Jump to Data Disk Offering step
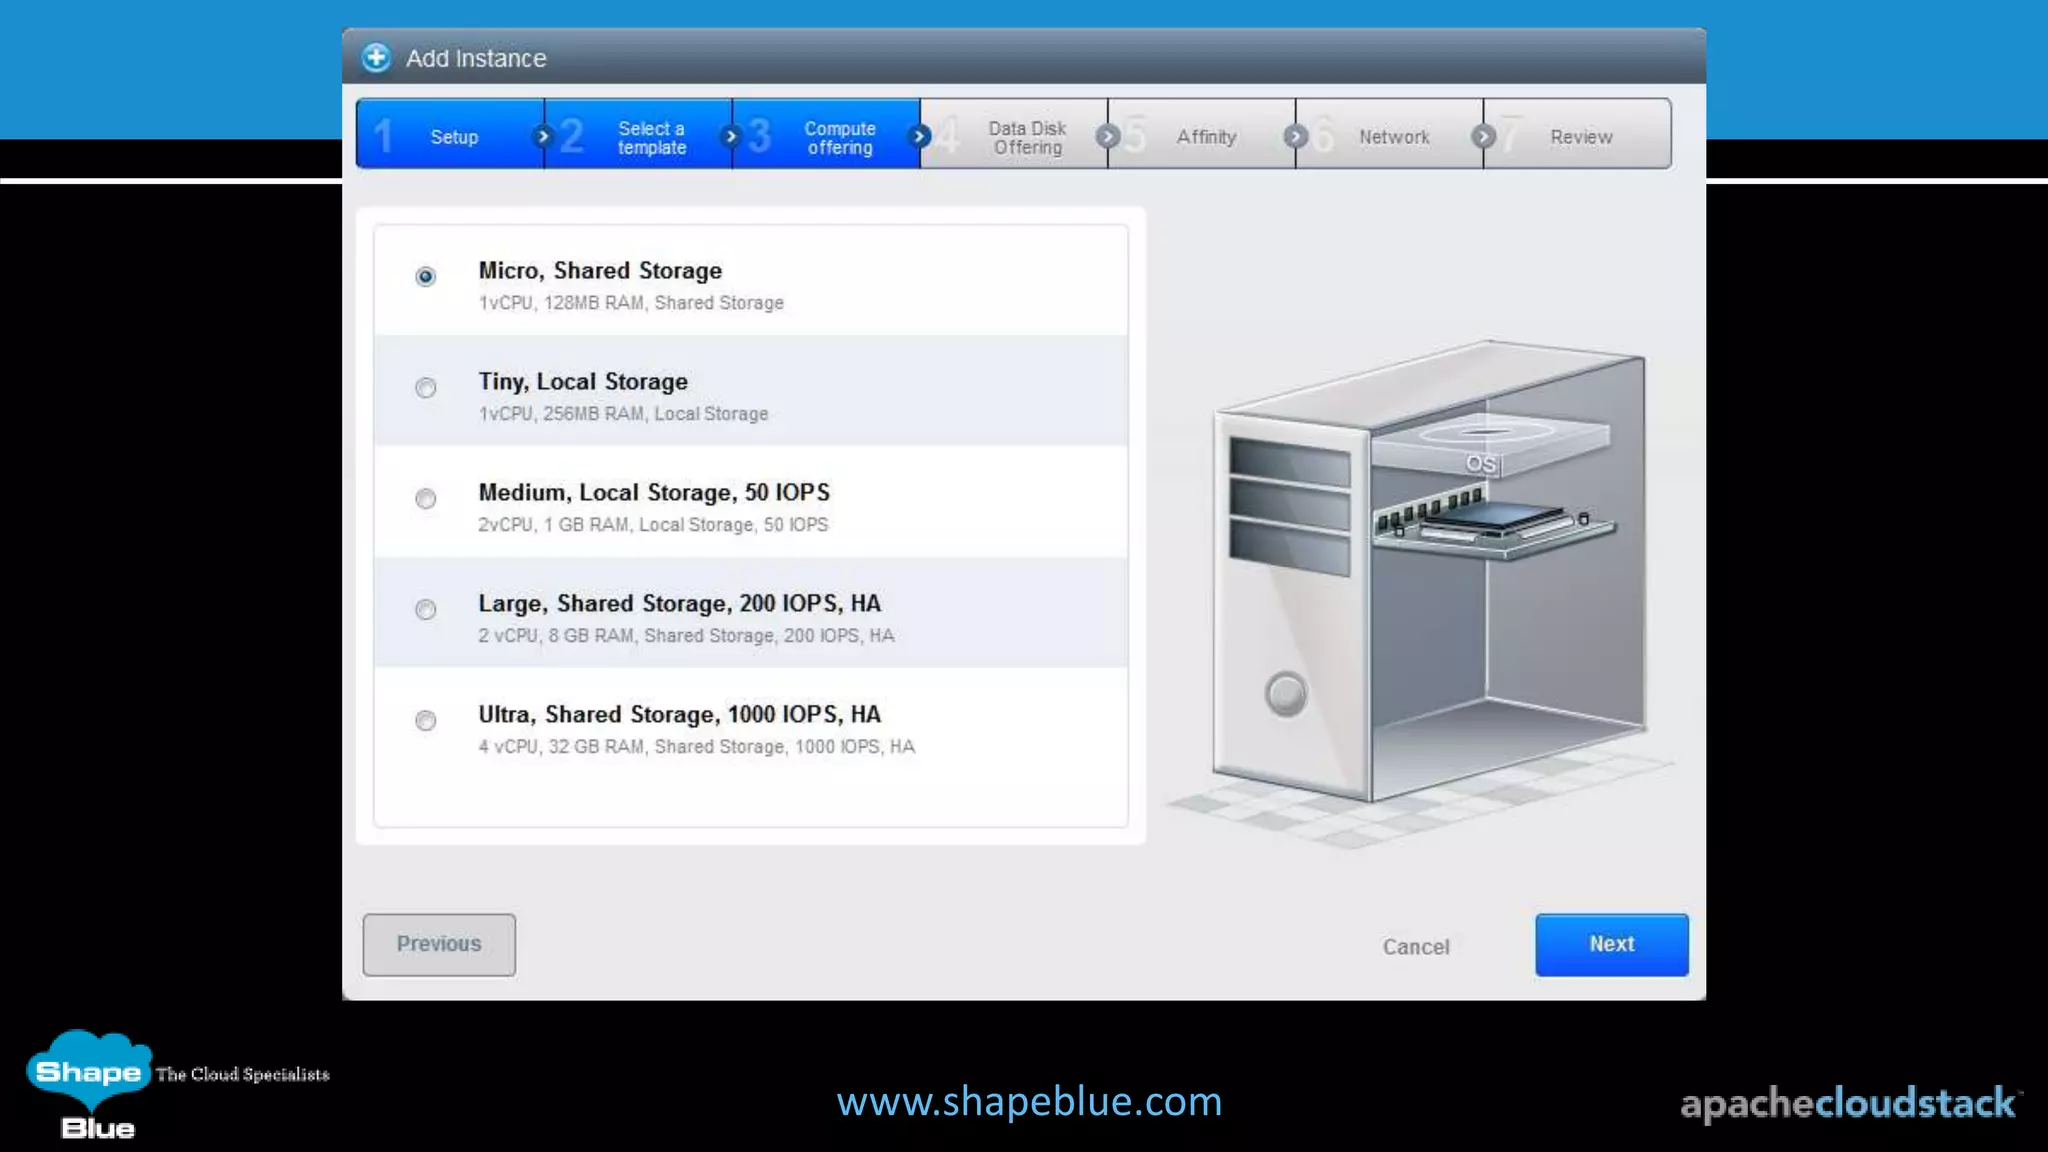The image size is (2048, 1152). (x=1014, y=134)
